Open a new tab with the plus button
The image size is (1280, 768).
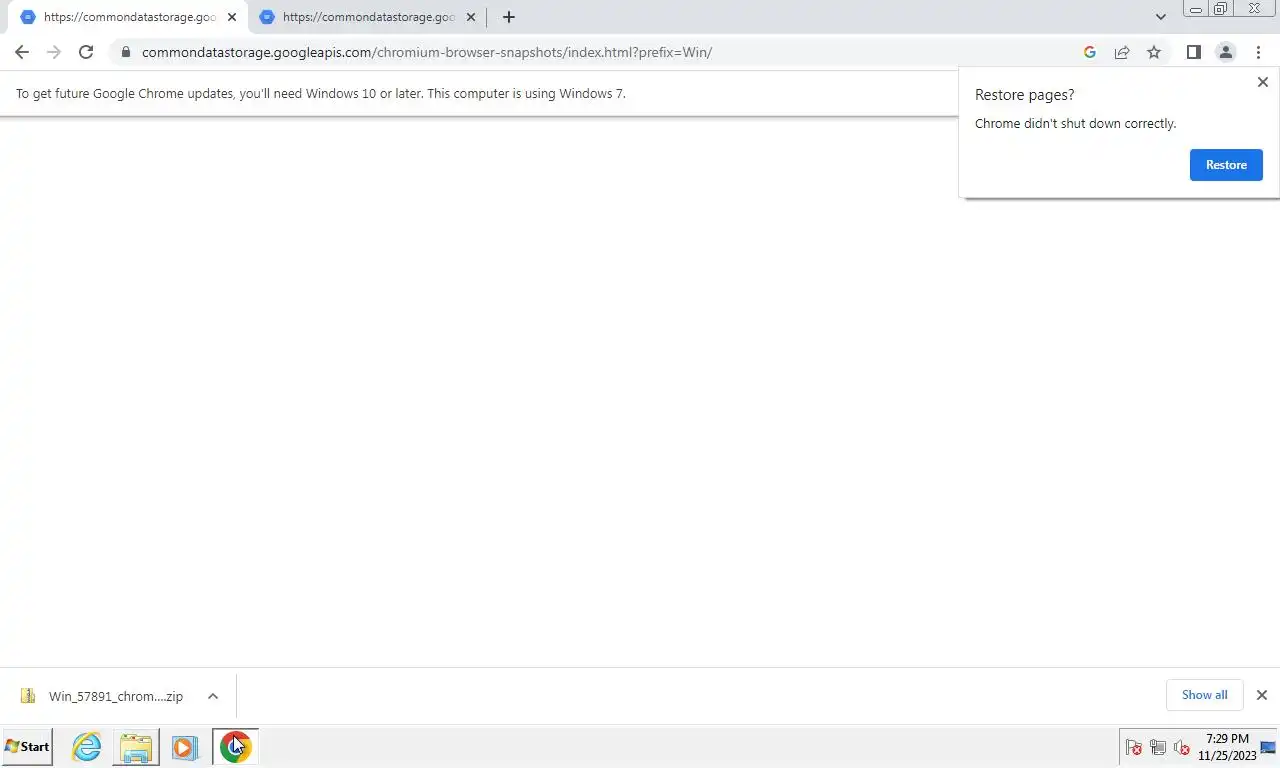(x=508, y=17)
